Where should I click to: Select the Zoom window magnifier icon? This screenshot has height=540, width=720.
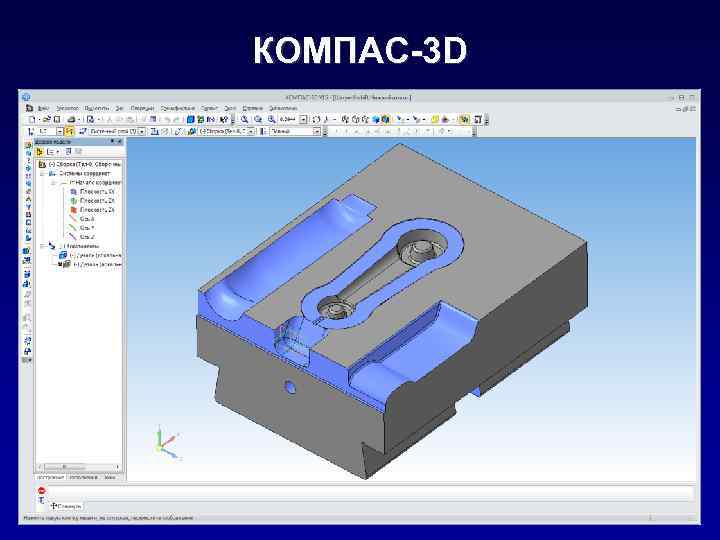tap(245, 119)
